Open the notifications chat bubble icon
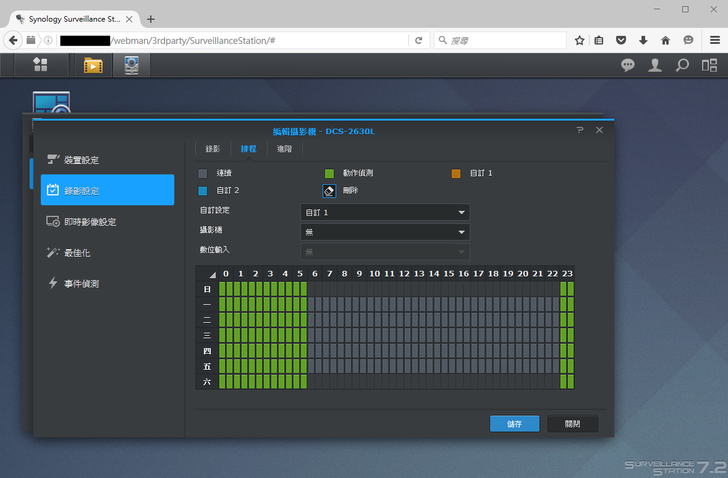Image resolution: width=728 pixels, height=478 pixels. (628, 65)
